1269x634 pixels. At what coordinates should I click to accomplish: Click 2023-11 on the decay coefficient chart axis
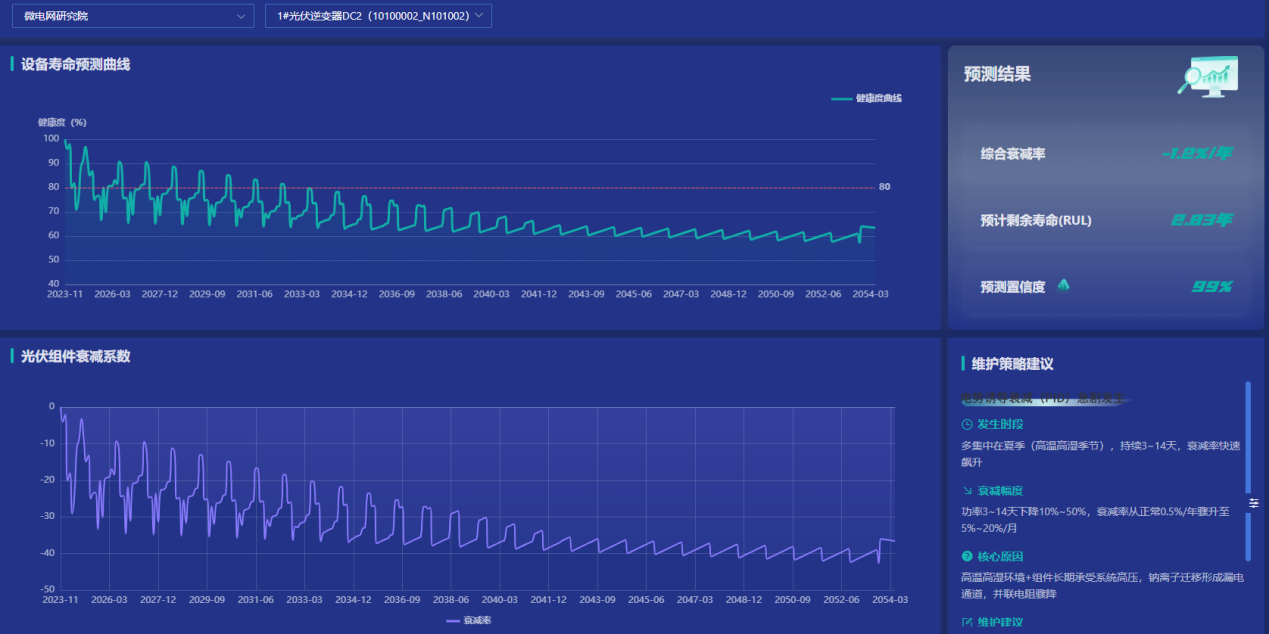62,599
